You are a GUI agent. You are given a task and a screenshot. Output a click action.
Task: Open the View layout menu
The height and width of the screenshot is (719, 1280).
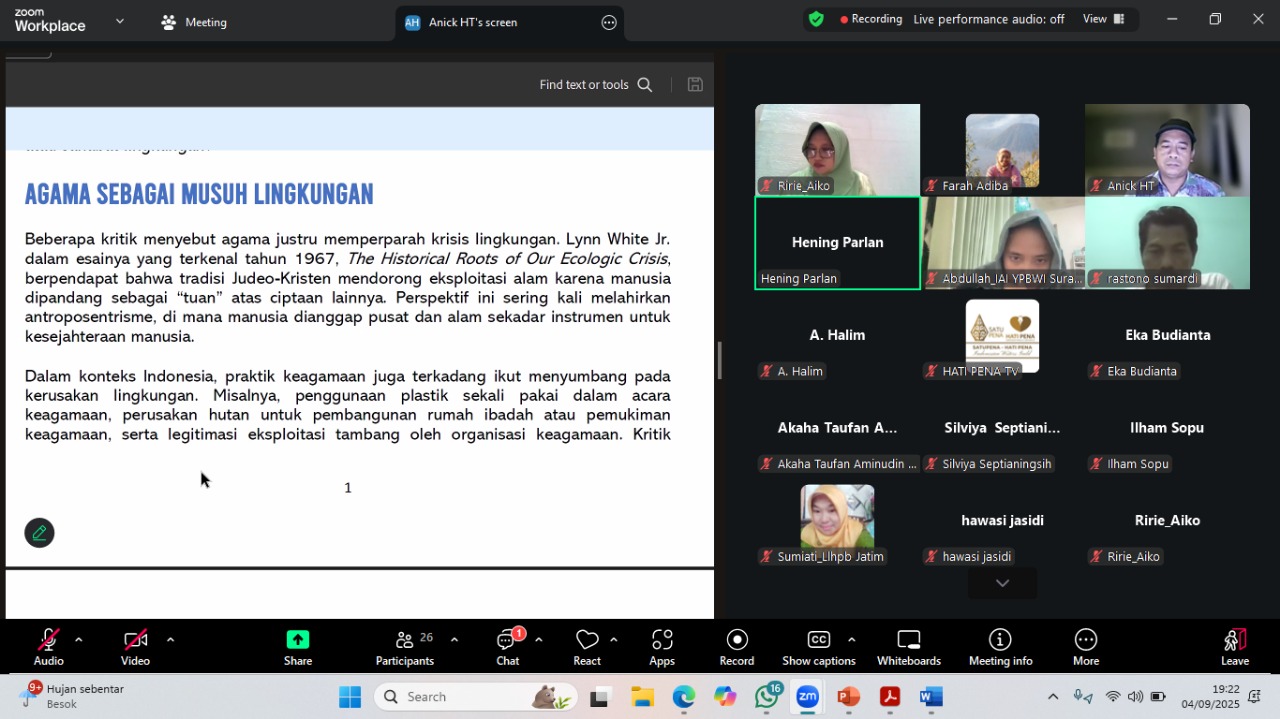pyautogui.click(x=1103, y=19)
